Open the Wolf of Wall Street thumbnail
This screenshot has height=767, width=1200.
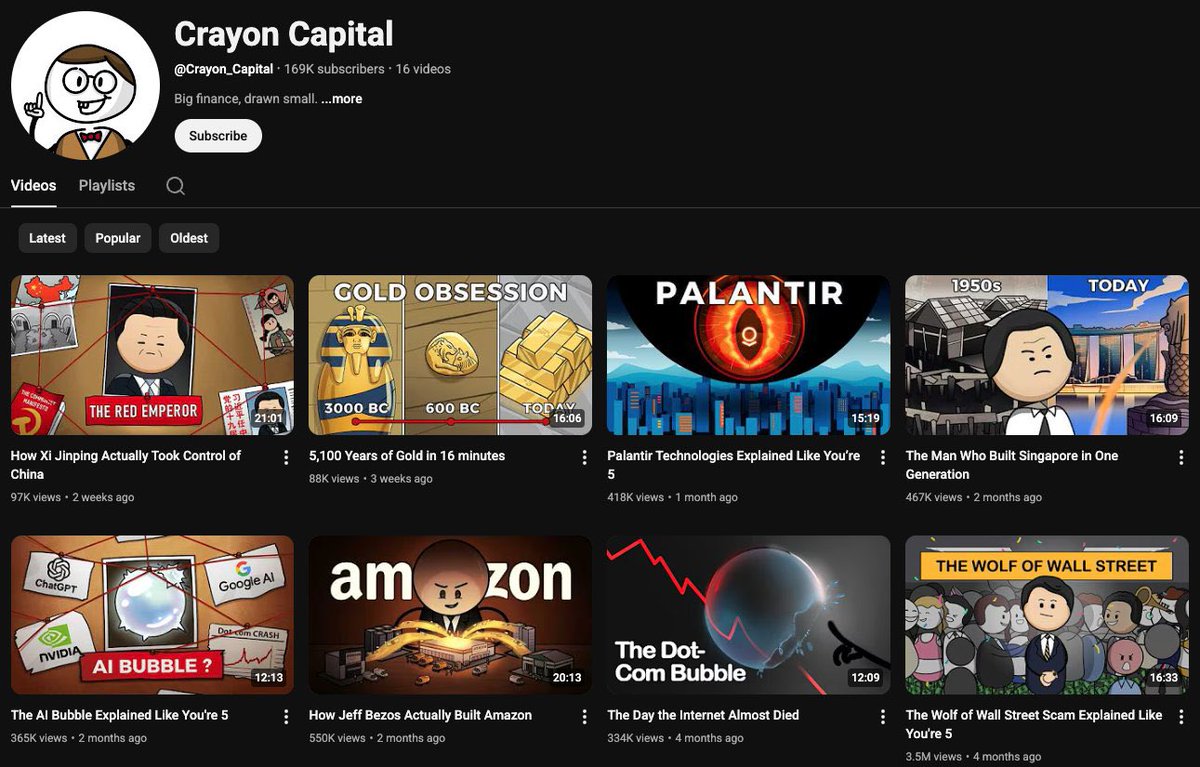click(1047, 615)
